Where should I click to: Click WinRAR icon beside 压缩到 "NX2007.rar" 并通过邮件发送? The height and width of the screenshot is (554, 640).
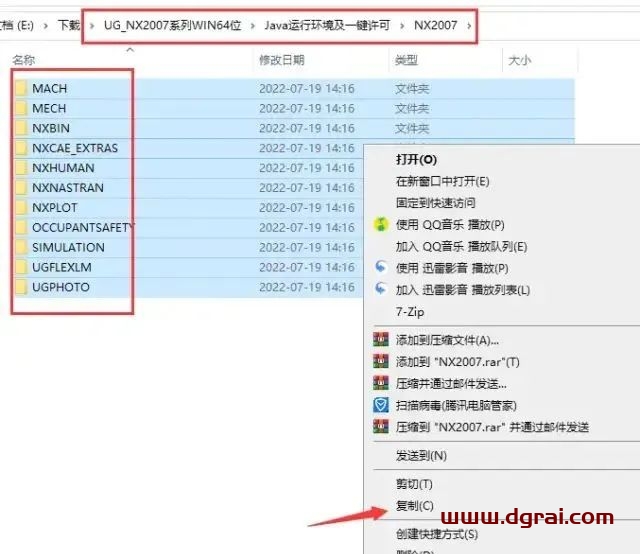(381, 427)
